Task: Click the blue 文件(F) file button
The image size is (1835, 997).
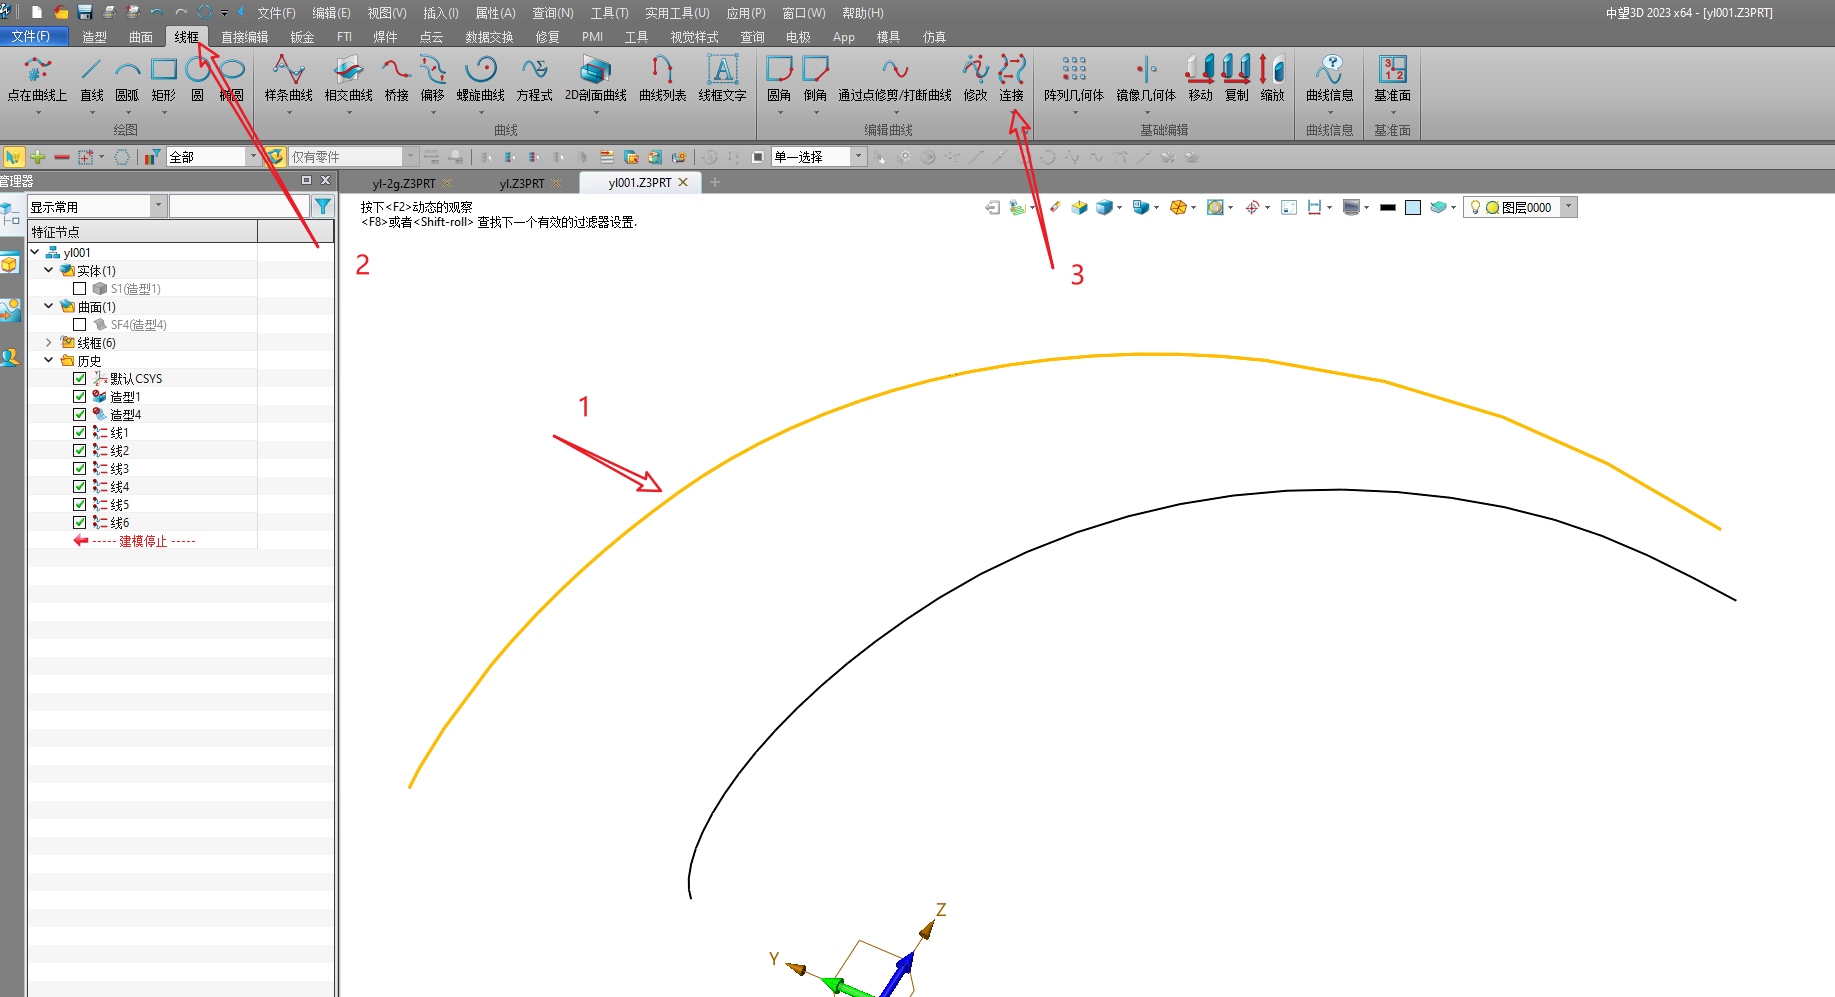Action: [x=33, y=36]
